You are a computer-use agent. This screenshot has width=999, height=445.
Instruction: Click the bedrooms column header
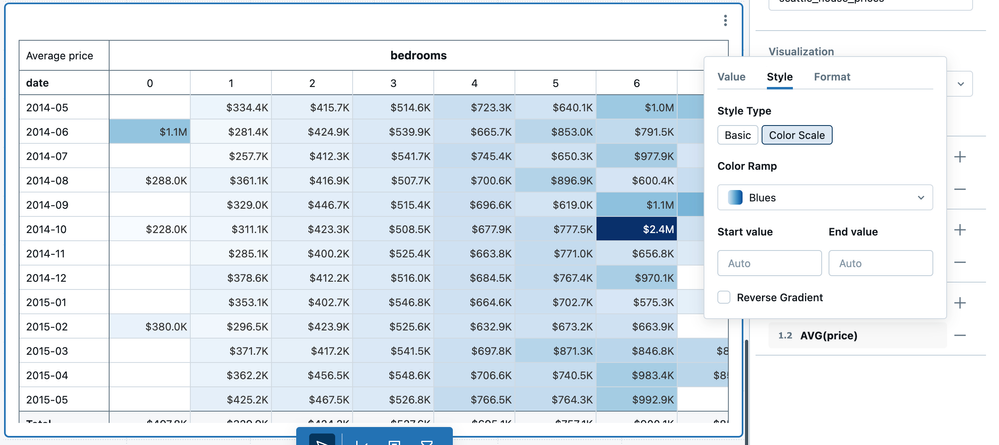[x=418, y=56]
